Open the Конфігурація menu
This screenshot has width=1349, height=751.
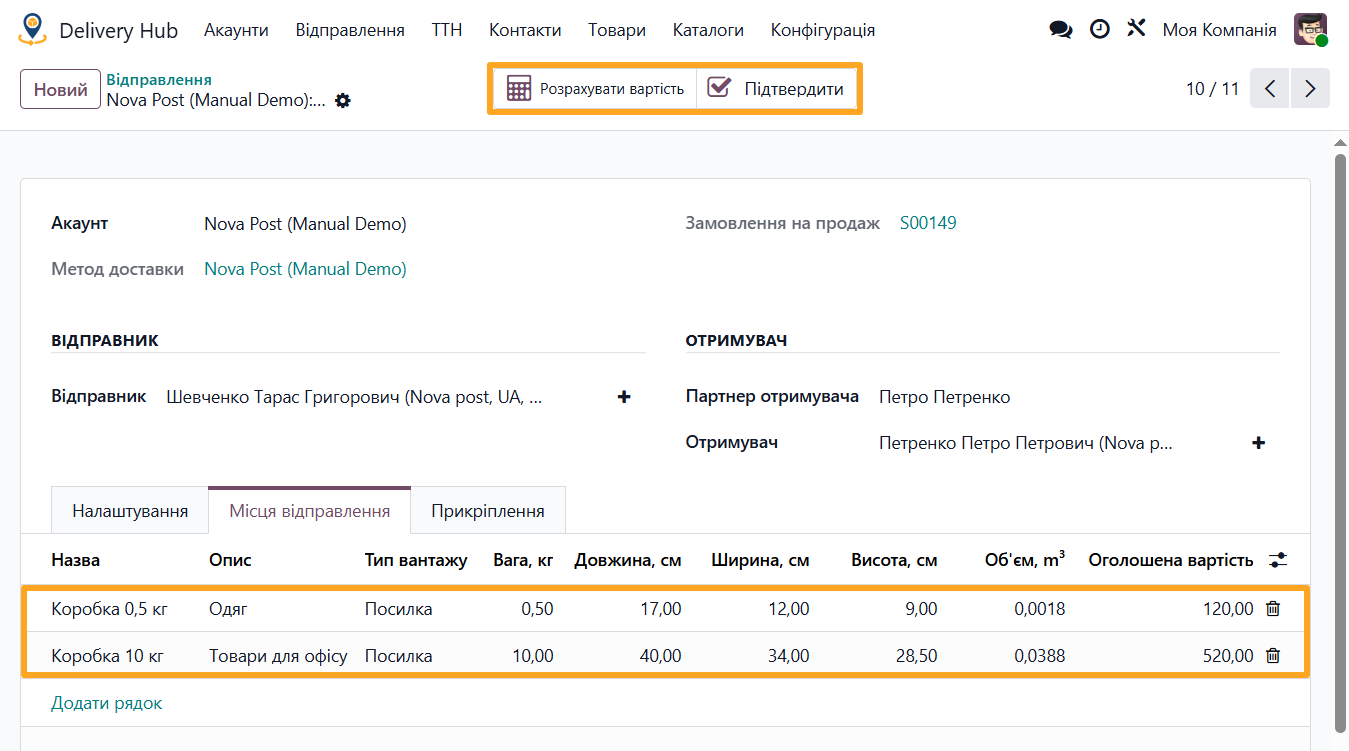click(x=823, y=30)
